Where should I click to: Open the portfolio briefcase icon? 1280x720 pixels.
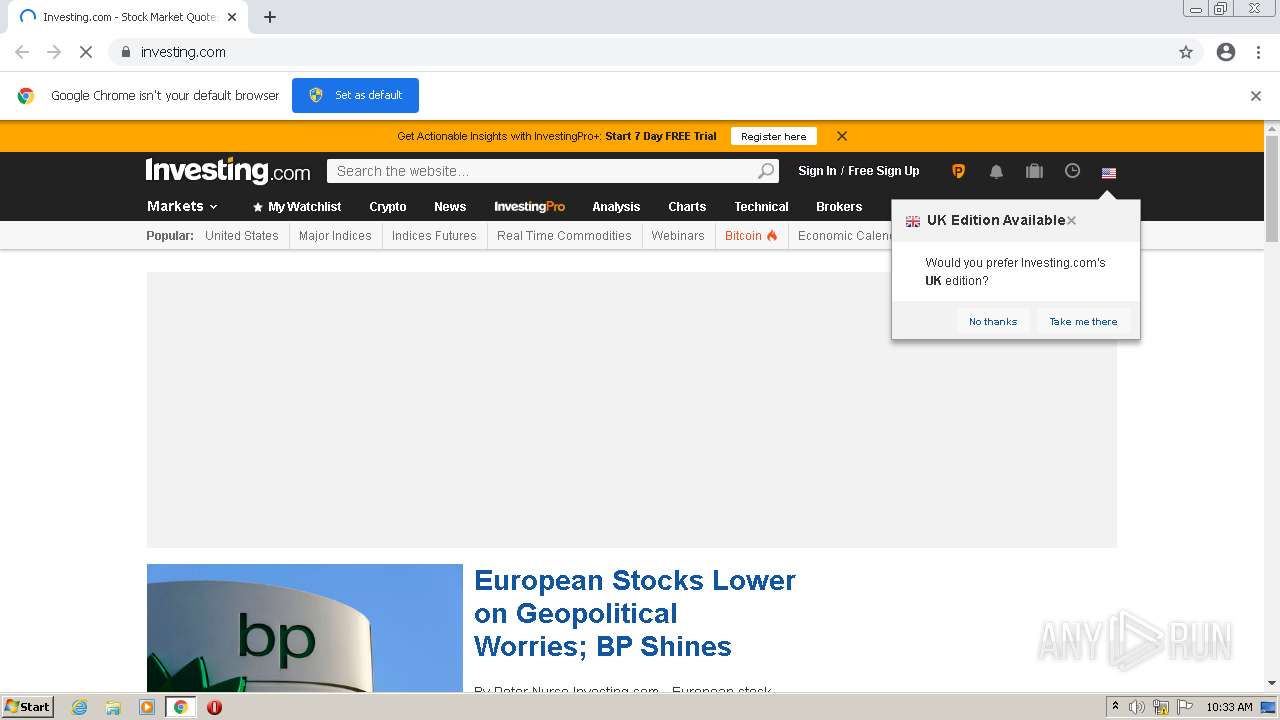(1034, 171)
